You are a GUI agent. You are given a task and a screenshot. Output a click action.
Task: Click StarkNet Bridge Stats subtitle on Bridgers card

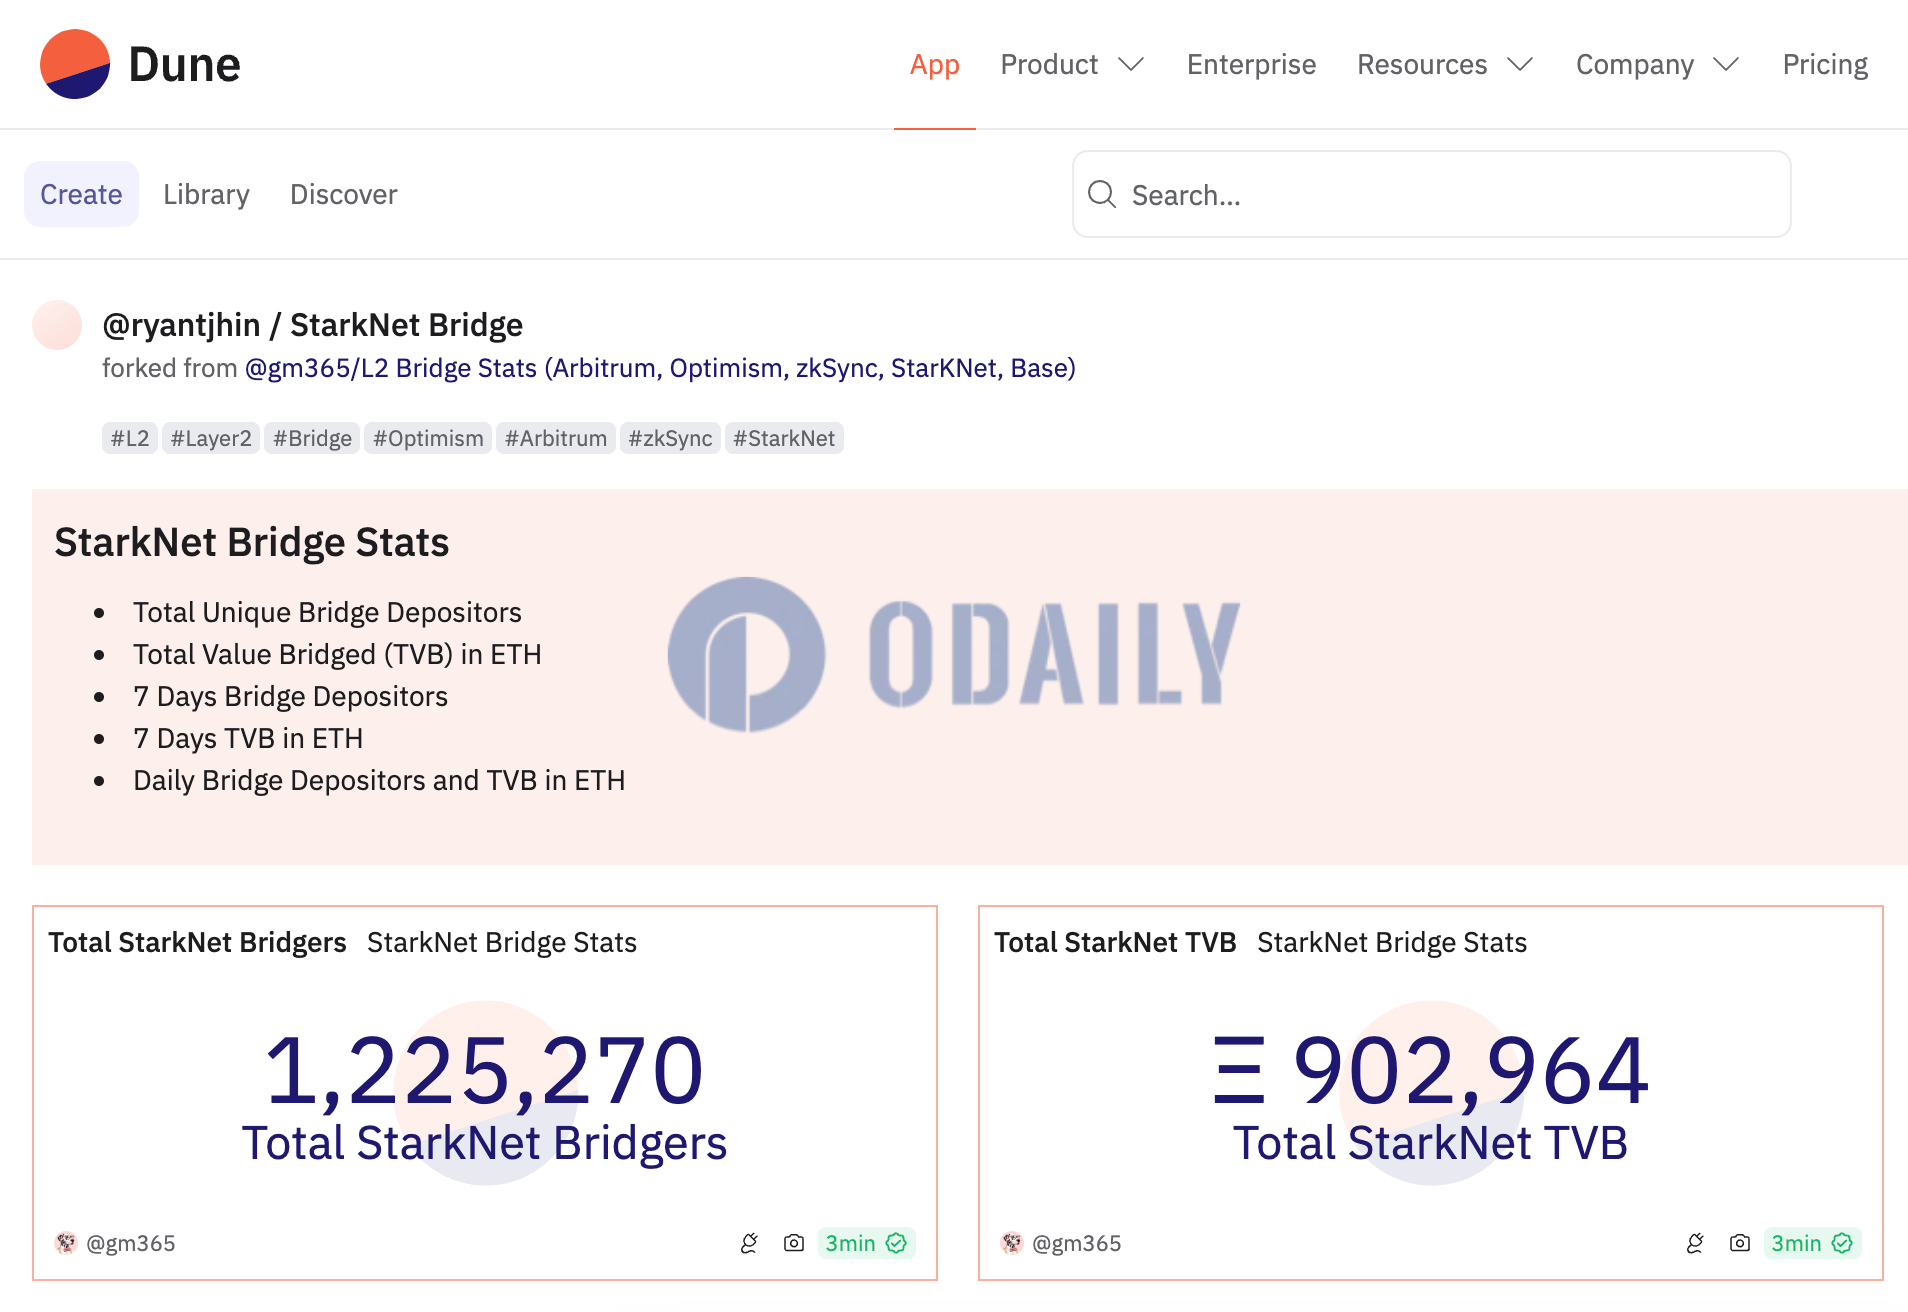click(x=502, y=942)
